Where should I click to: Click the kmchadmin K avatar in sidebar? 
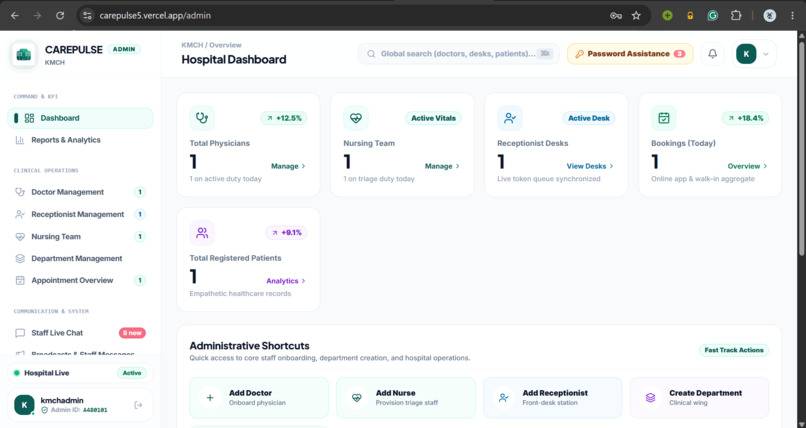pos(24,405)
